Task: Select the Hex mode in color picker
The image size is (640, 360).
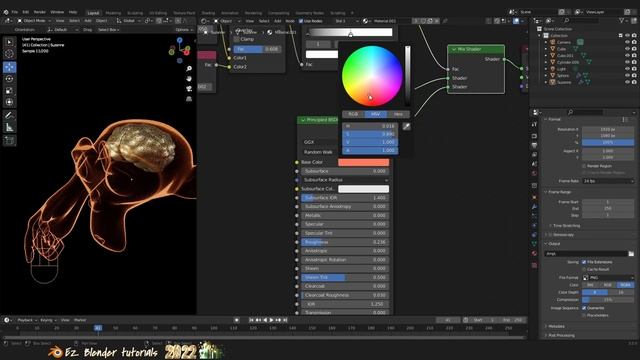Action: pyautogui.click(x=398, y=114)
